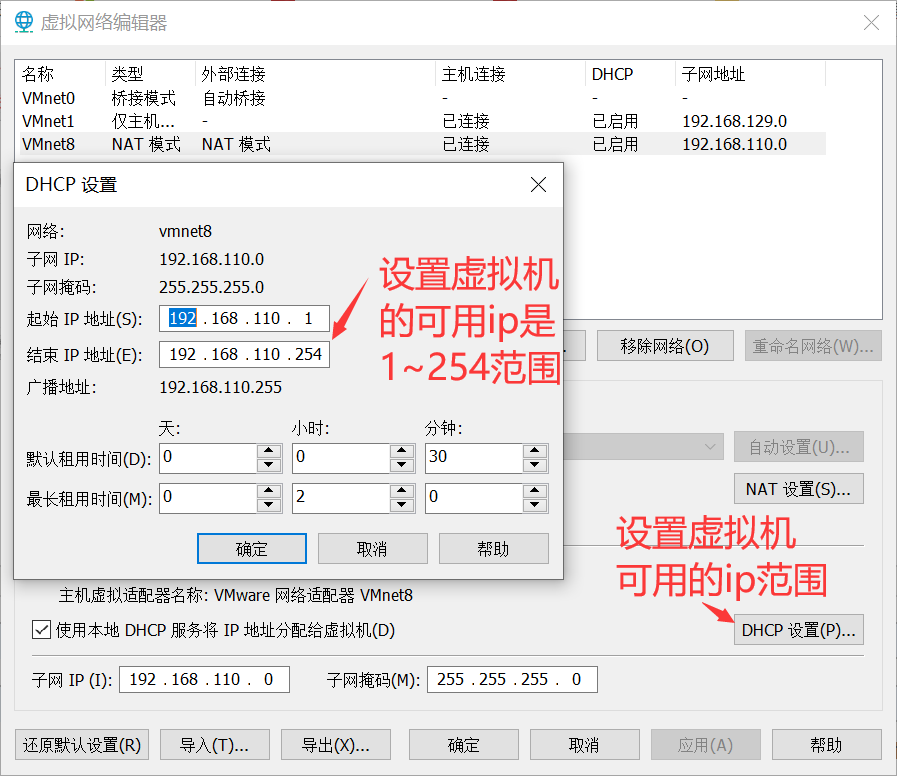Toggle 使用本地 DHCP 服务 checkbox
Image resolution: width=897 pixels, height=776 pixels.
pos(41,630)
